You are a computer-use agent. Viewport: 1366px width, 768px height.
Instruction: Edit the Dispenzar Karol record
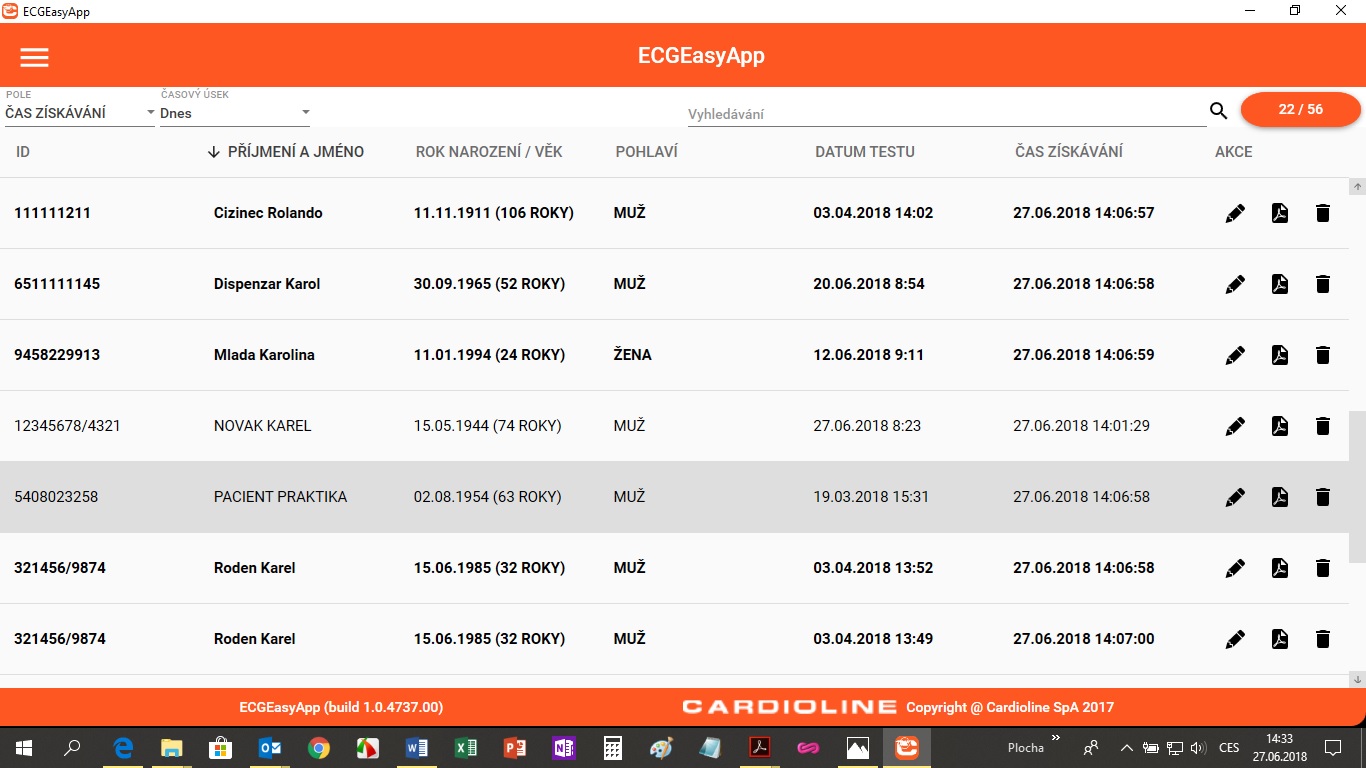pyautogui.click(x=1236, y=284)
